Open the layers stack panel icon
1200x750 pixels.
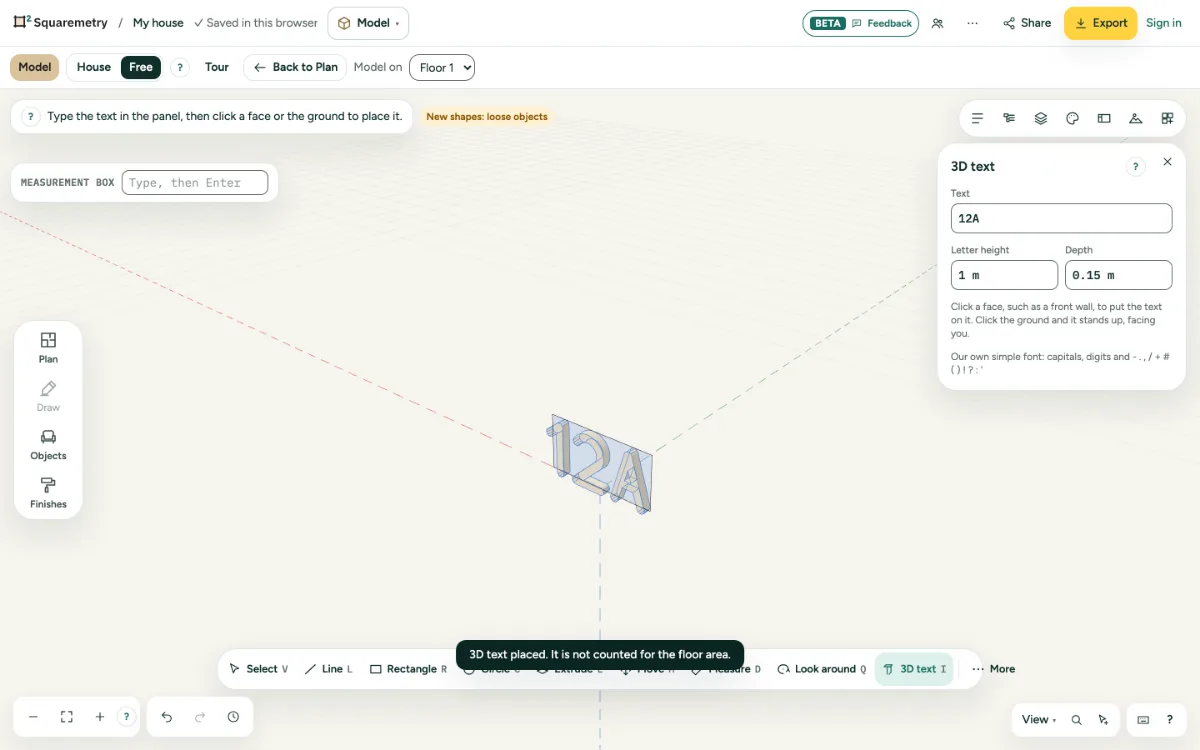coord(1041,118)
